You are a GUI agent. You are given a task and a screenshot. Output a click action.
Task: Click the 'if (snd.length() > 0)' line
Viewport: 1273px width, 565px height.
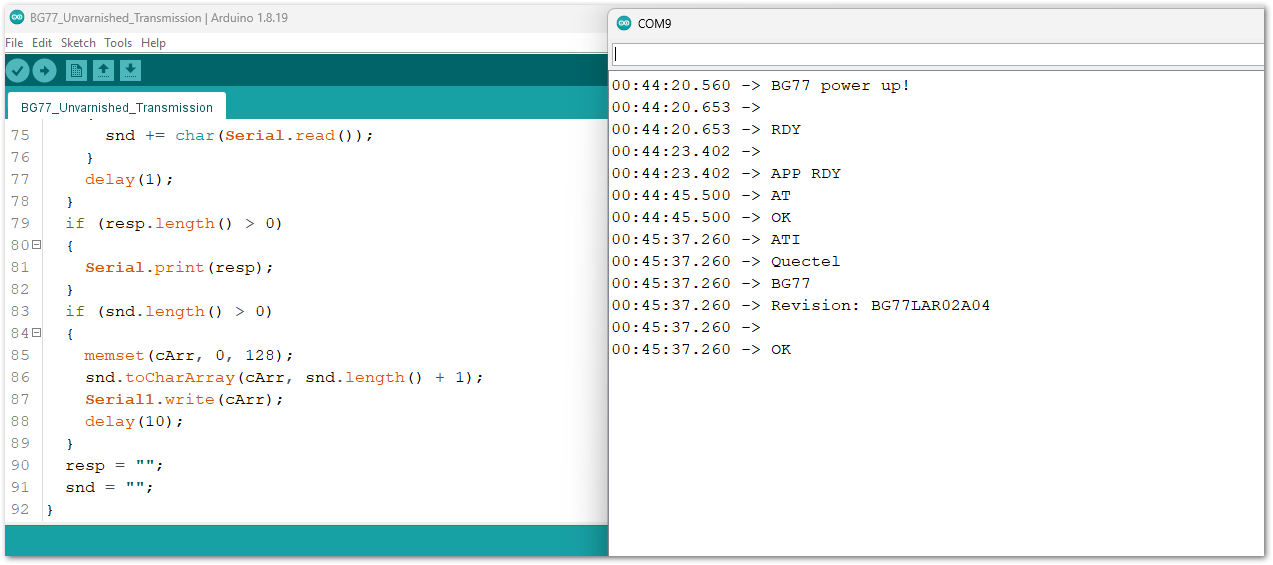[x=169, y=311]
